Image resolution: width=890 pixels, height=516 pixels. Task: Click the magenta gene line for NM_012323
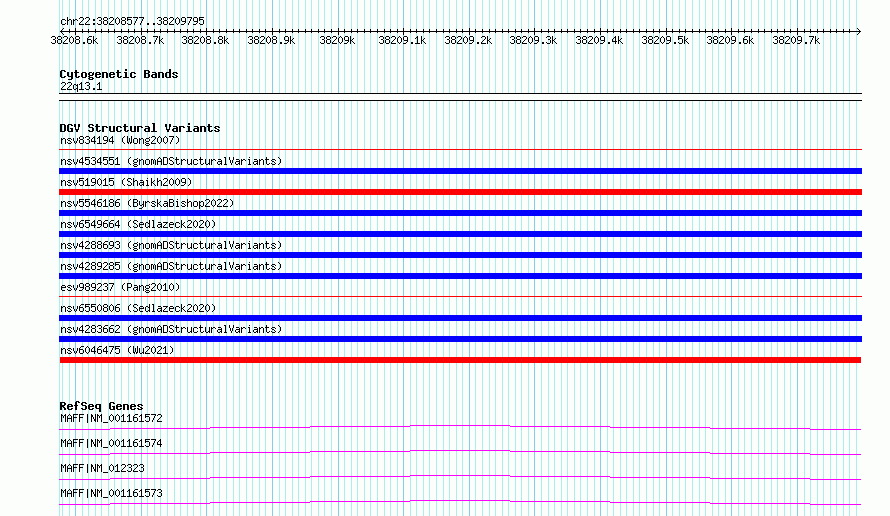pos(460,477)
